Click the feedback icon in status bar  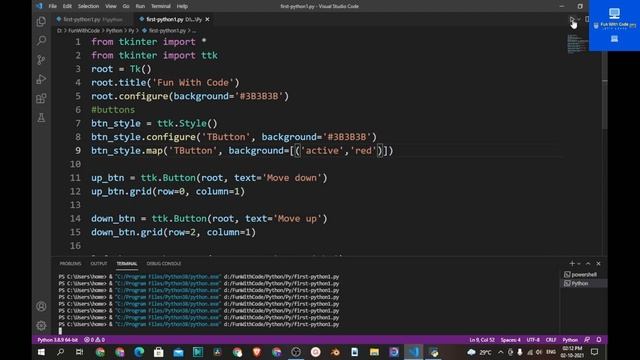(x=587, y=340)
